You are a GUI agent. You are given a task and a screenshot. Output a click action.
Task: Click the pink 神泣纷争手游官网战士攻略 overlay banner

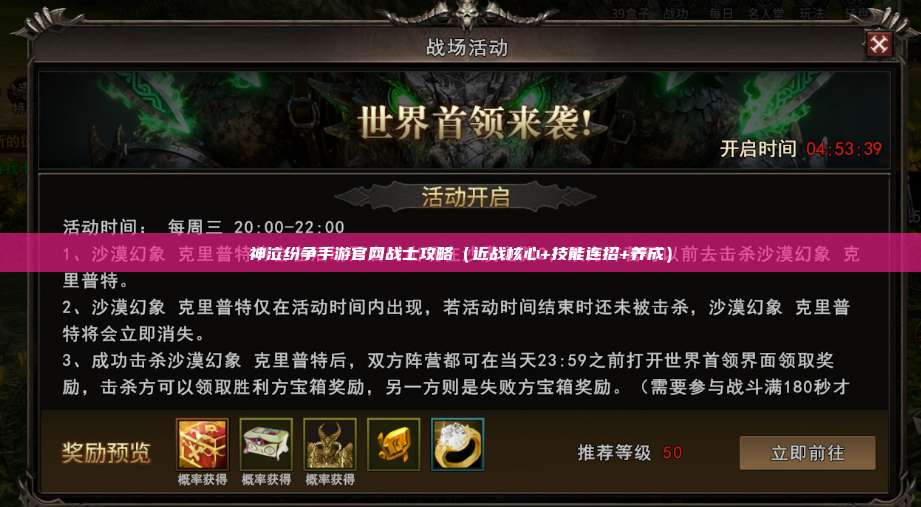(460, 253)
